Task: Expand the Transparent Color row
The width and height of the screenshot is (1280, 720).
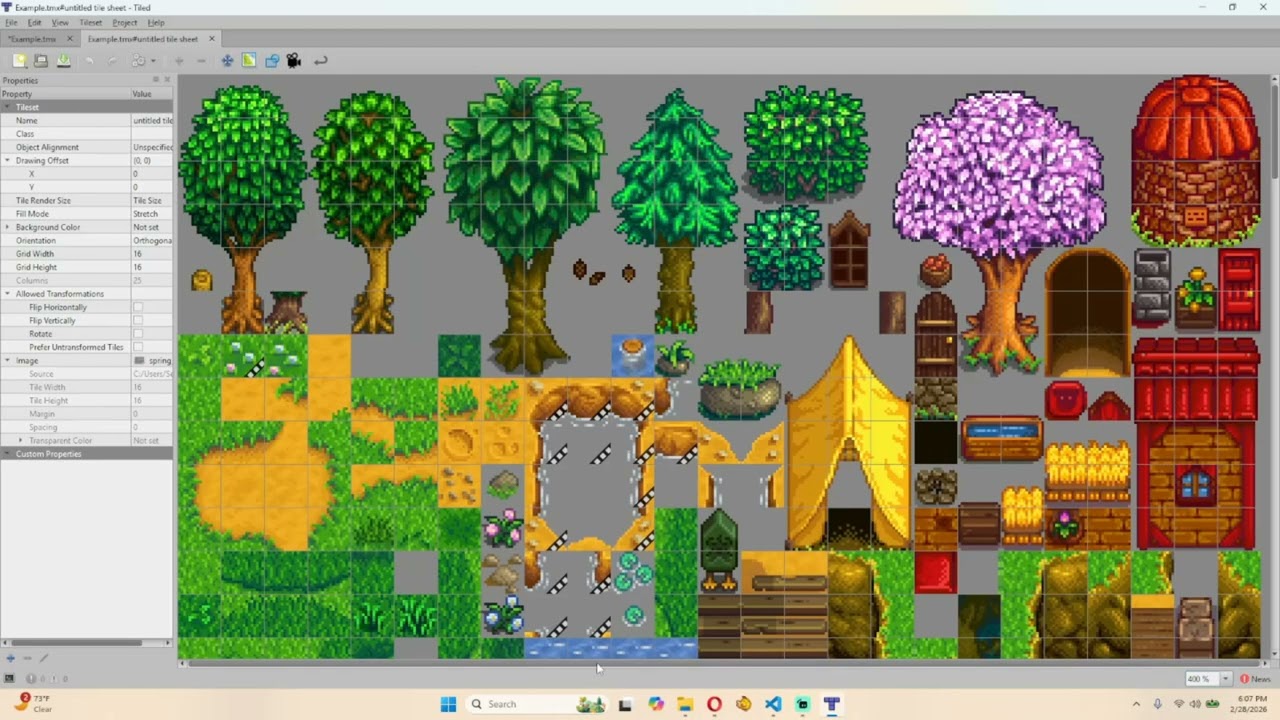Action: point(20,440)
